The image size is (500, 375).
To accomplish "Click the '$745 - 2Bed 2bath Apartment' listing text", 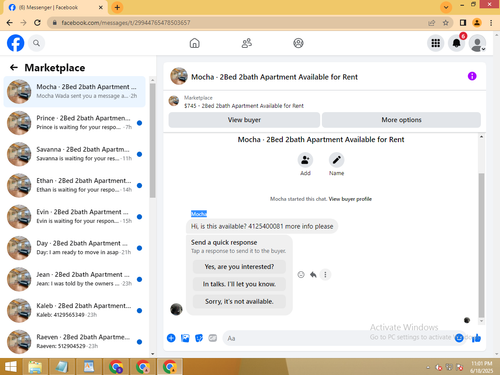I will [244, 106].
